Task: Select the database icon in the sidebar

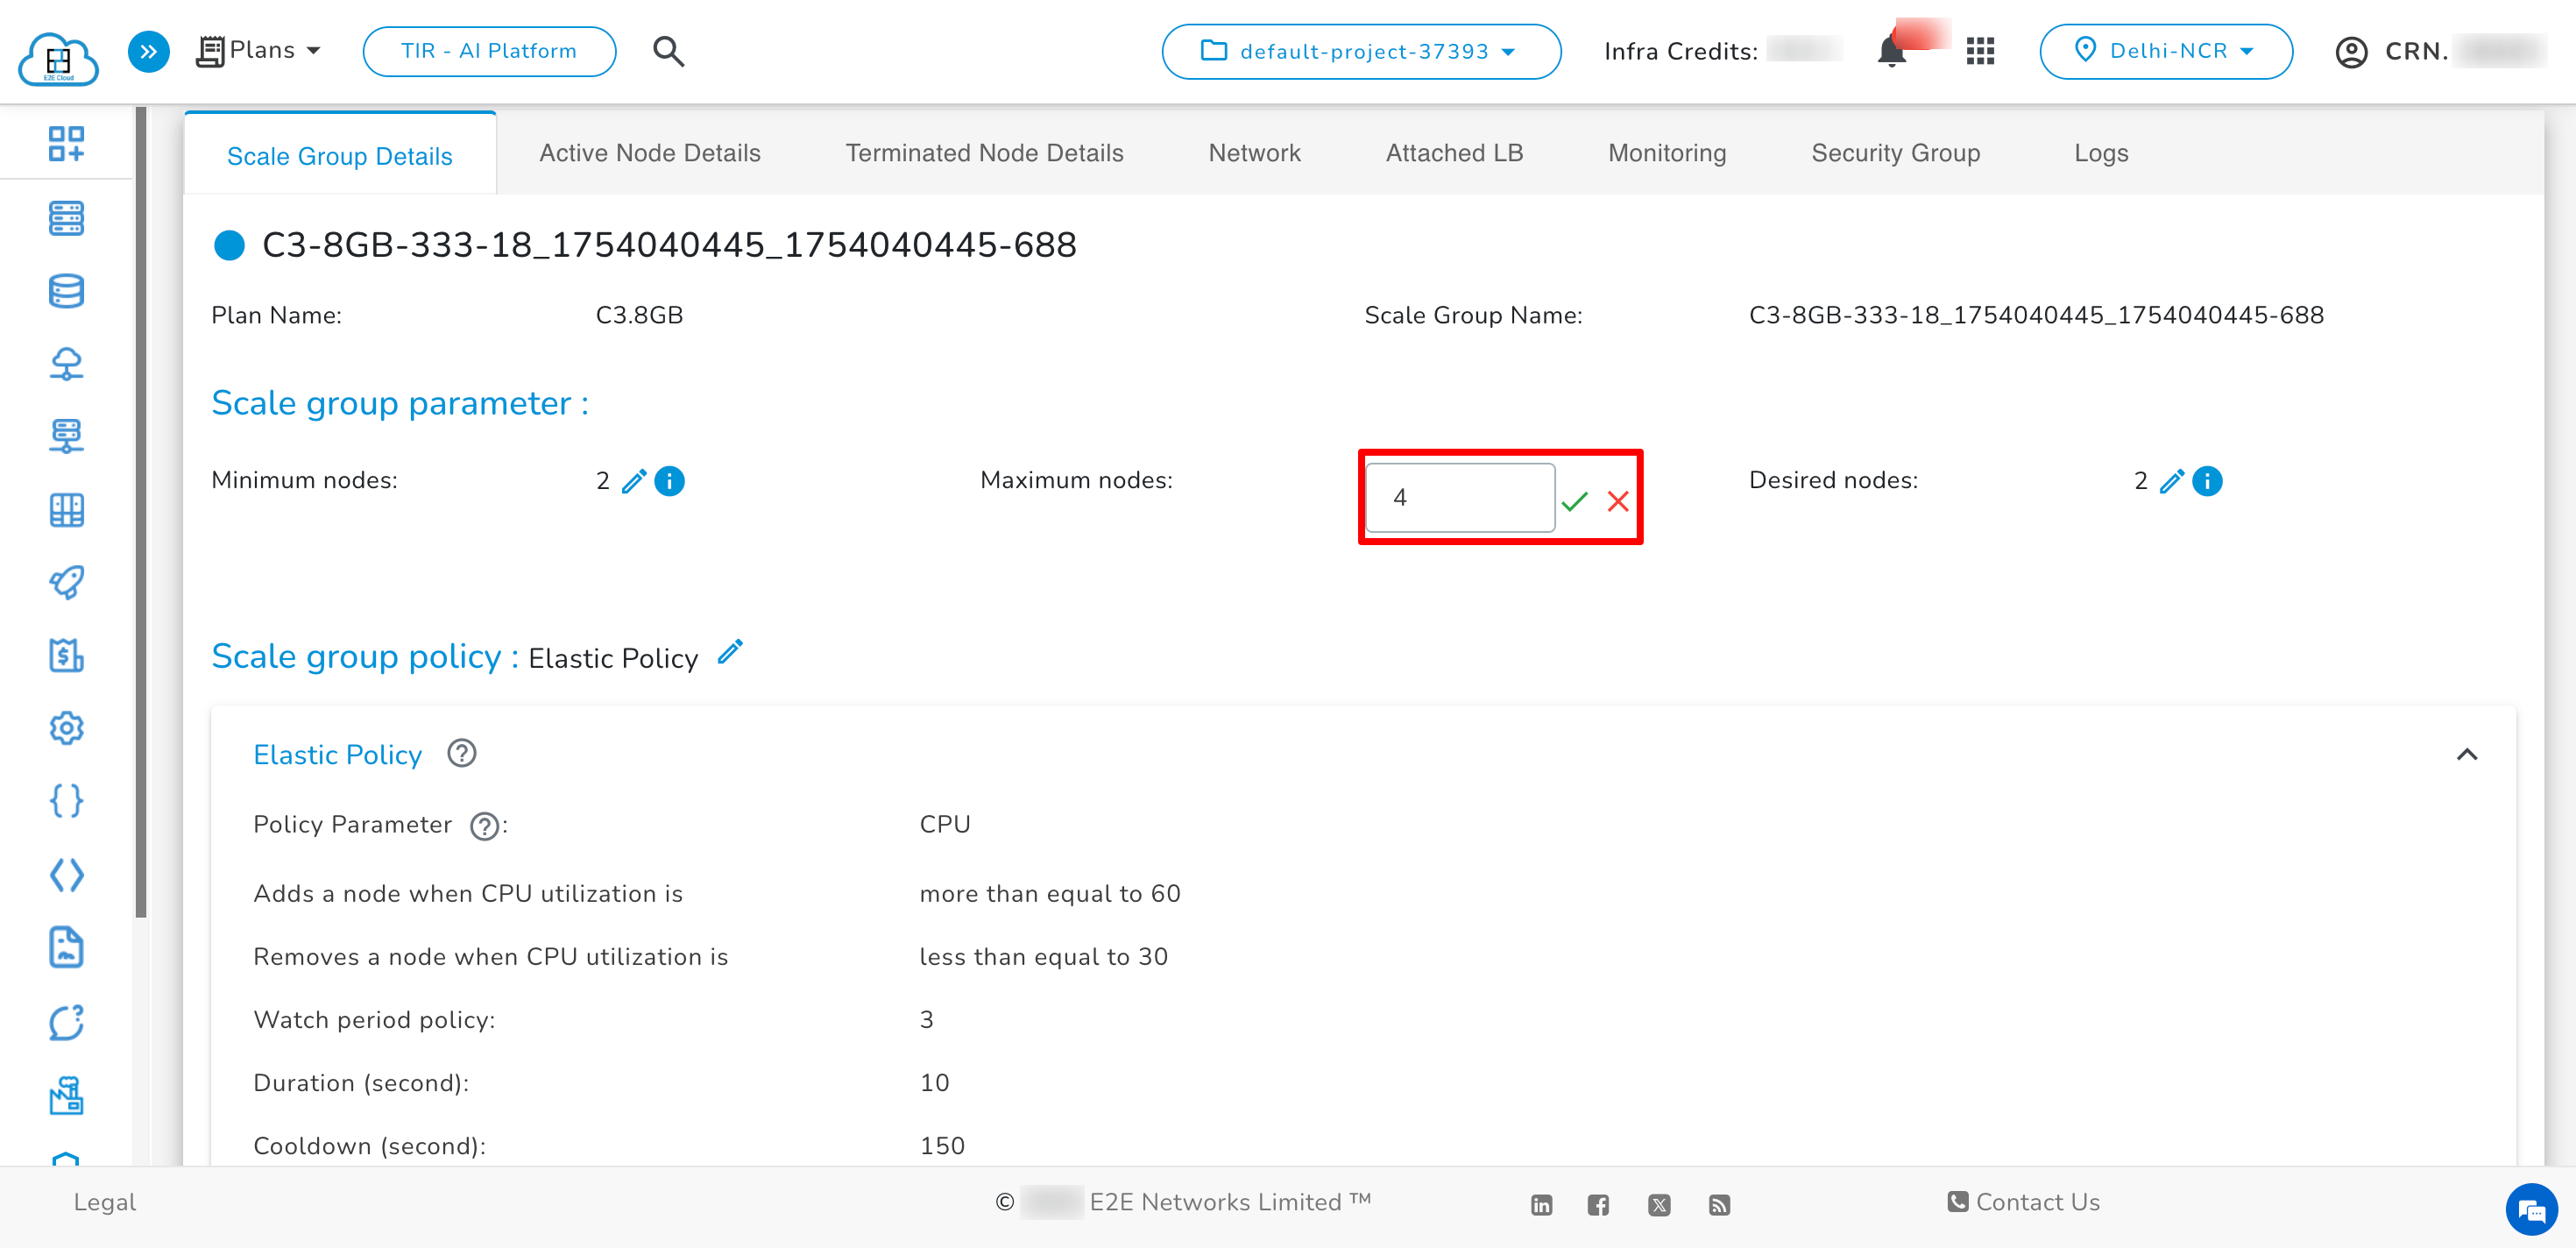Action: coord(66,291)
